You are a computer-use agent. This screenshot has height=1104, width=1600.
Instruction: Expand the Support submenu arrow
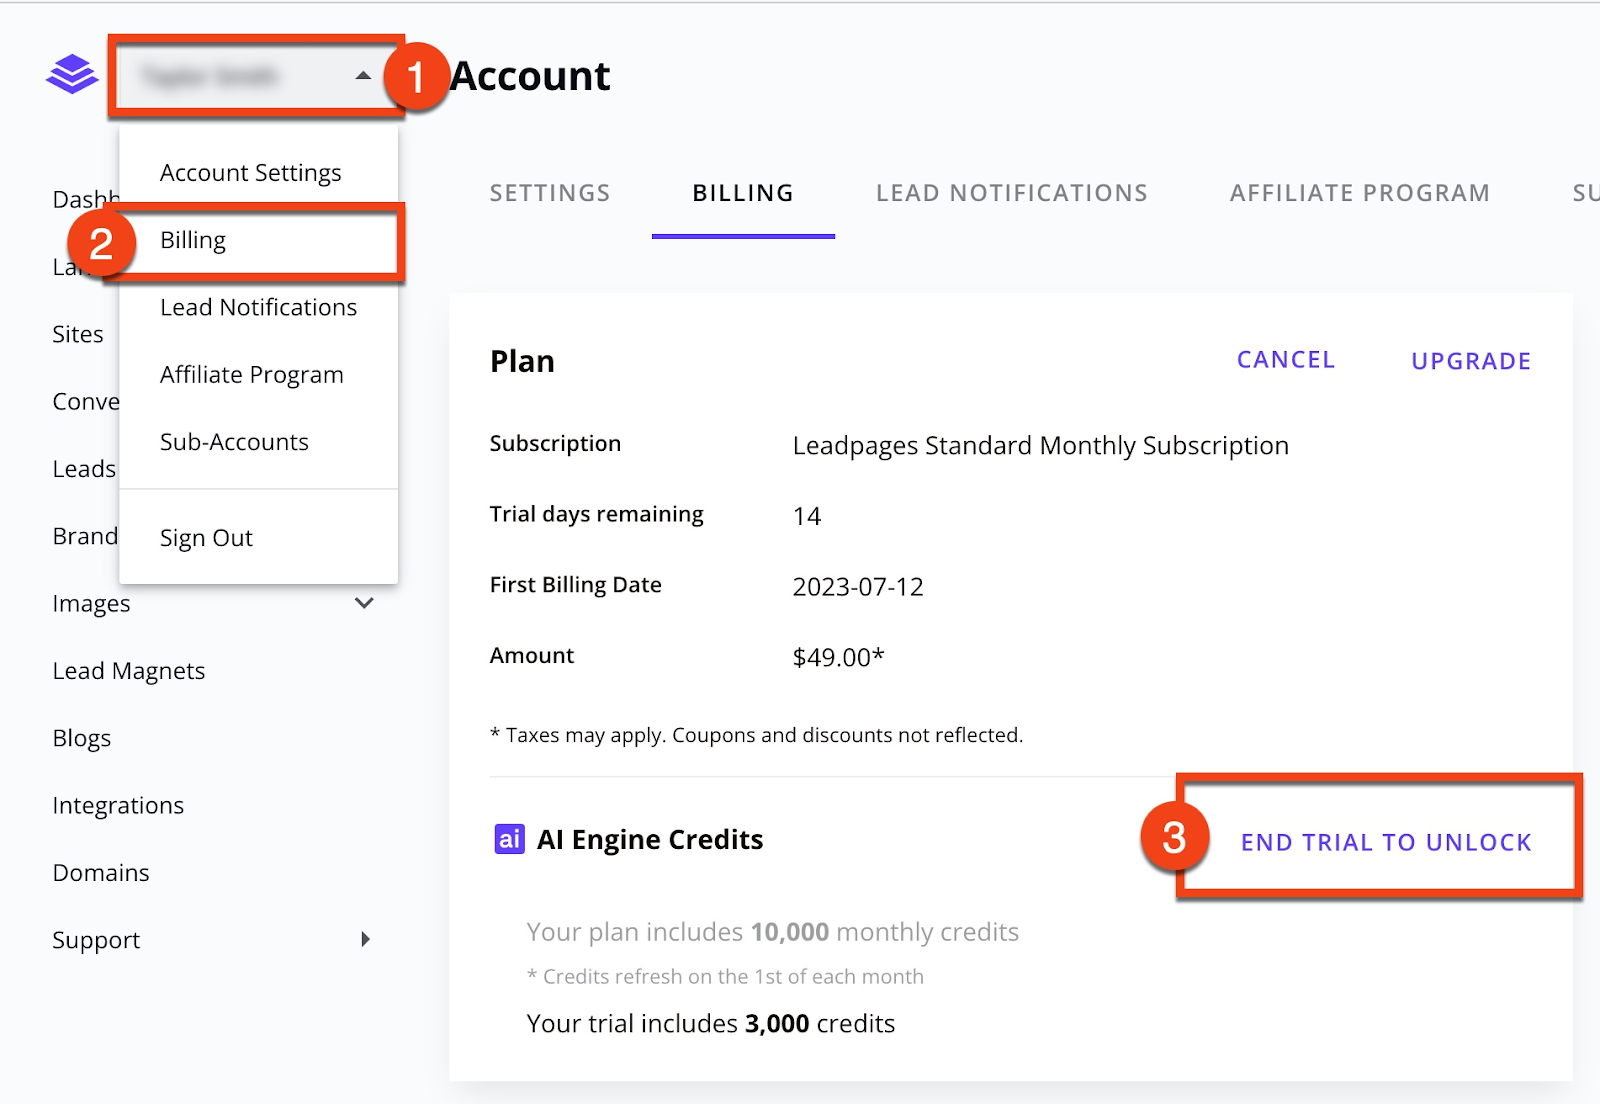(x=365, y=939)
